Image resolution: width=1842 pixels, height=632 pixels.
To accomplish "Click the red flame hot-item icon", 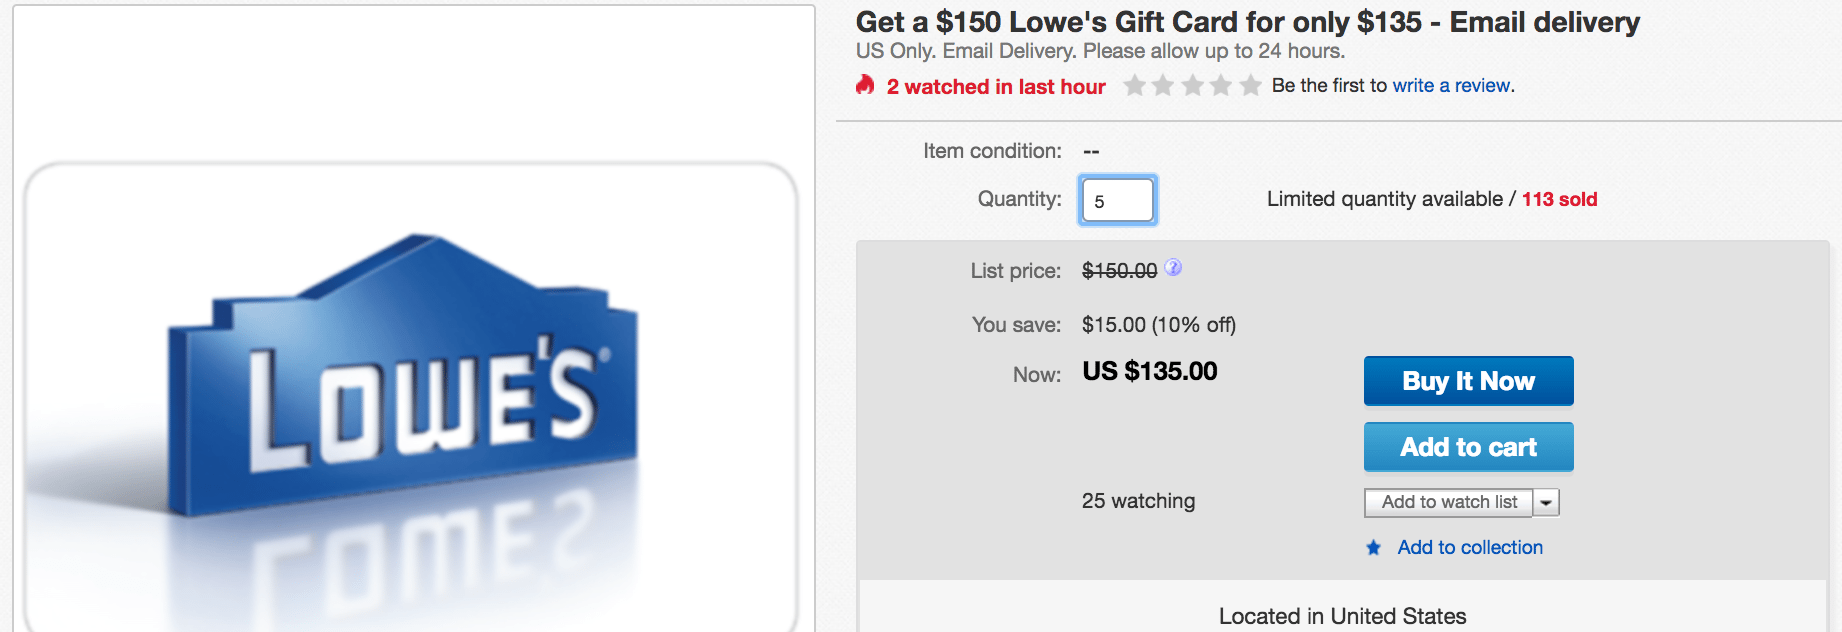I will click(x=865, y=85).
